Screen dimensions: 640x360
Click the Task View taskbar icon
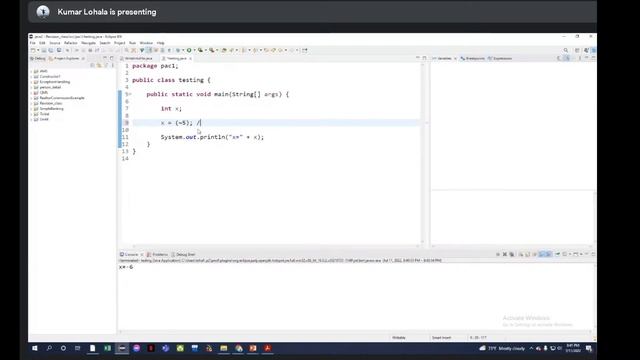[78, 348]
